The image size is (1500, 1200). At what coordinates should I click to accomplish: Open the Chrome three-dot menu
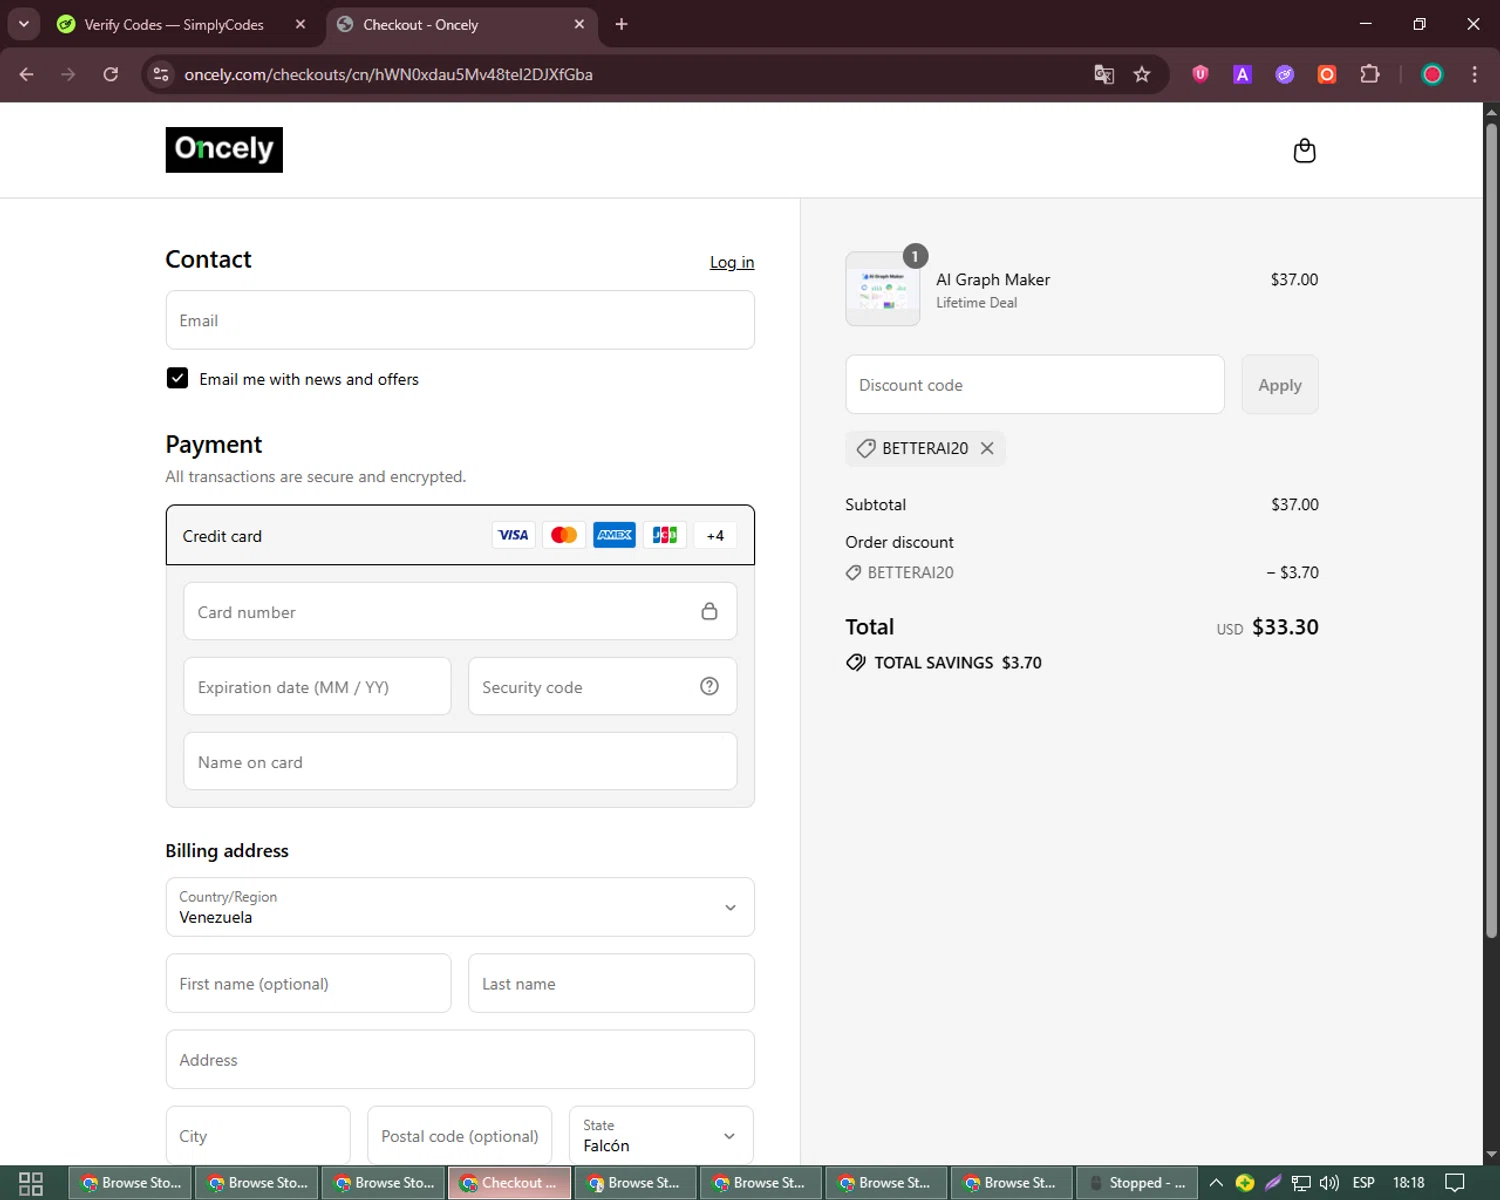(1474, 74)
